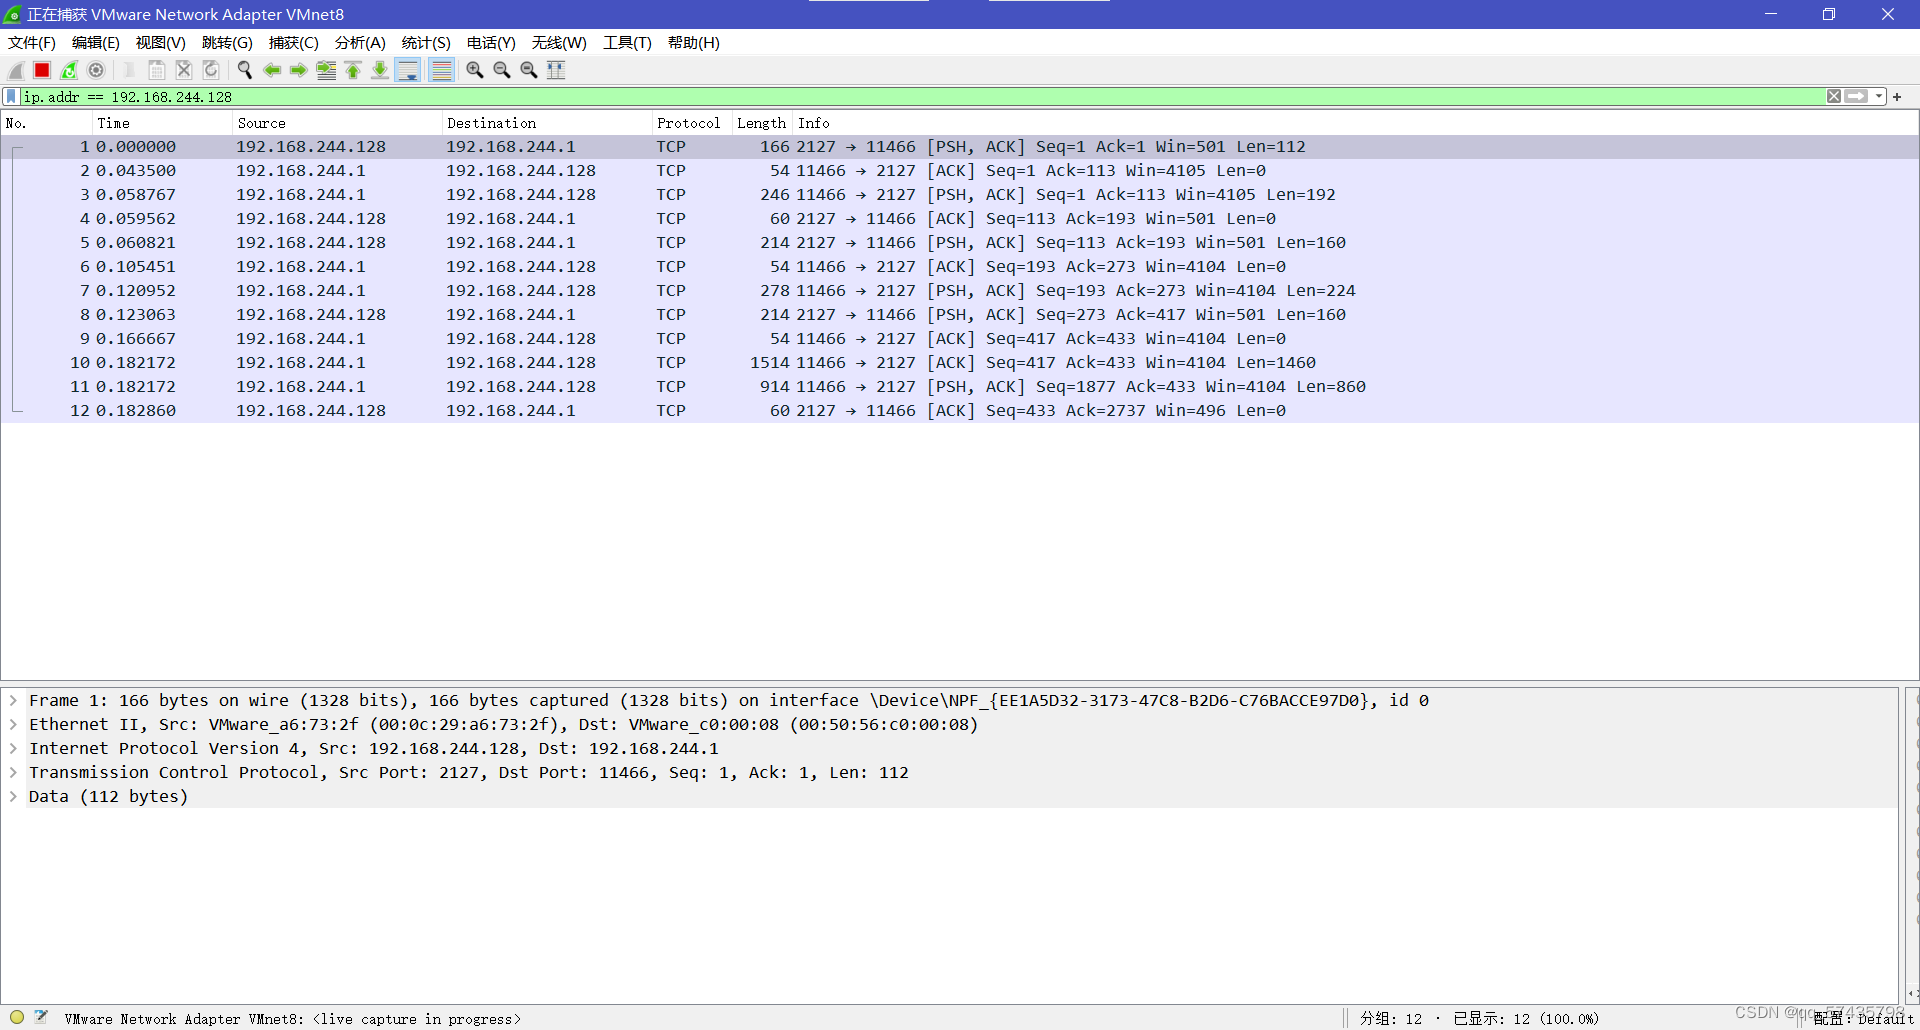
Task: Go back to the previous packet
Action: point(272,70)
